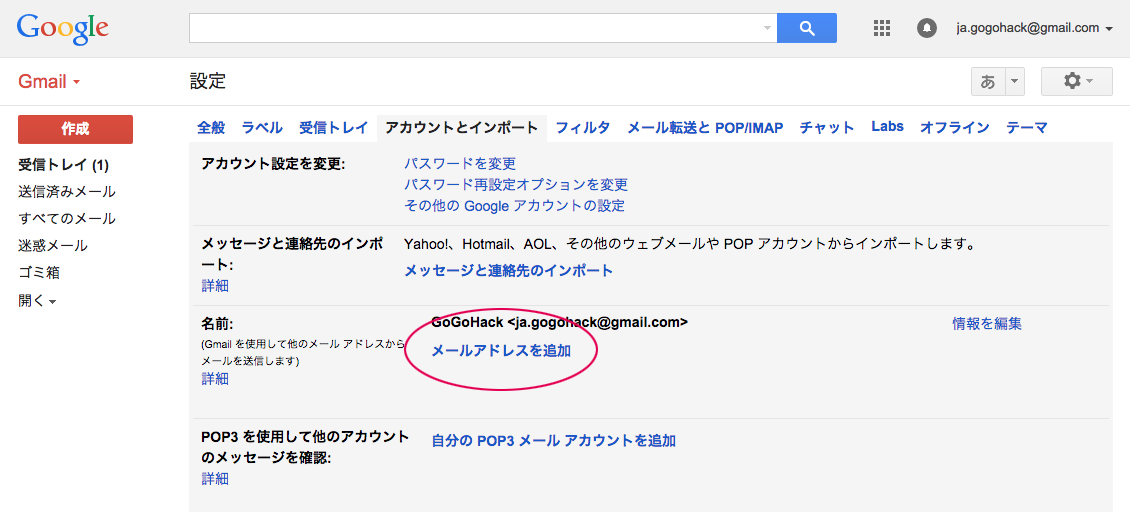Screen dimensions: 1130x512
Task: Switch to the テーマ settings tab
Action: click(x=1026, y=128)
